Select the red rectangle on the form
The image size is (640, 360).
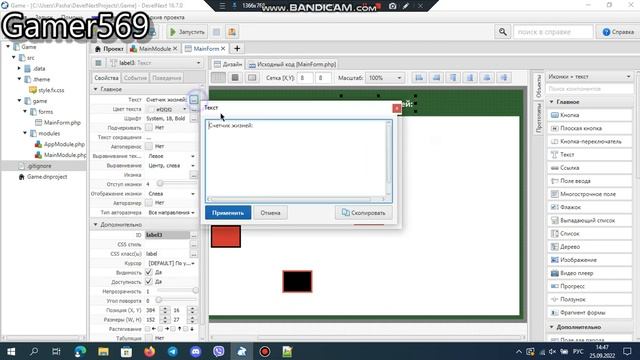click(226, 236)
